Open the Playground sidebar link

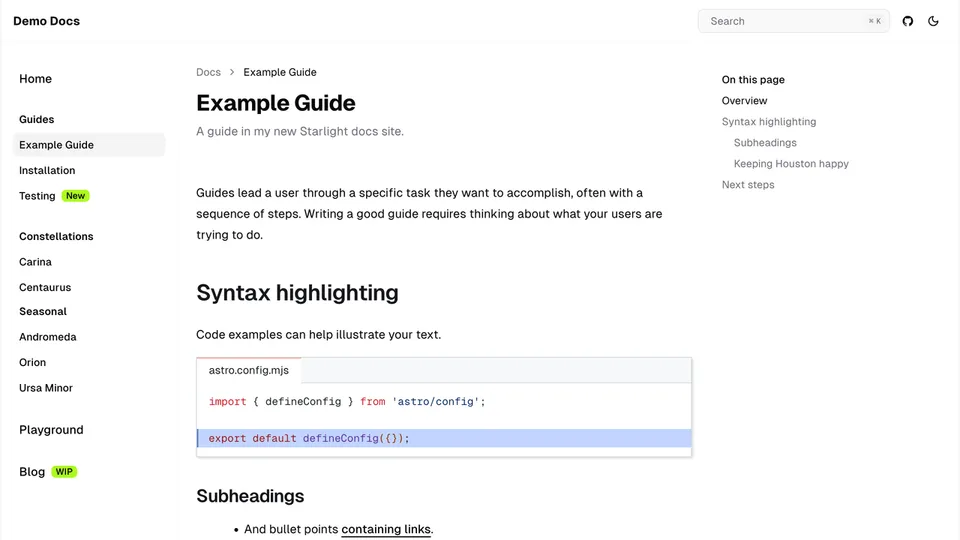click(51, 430)
